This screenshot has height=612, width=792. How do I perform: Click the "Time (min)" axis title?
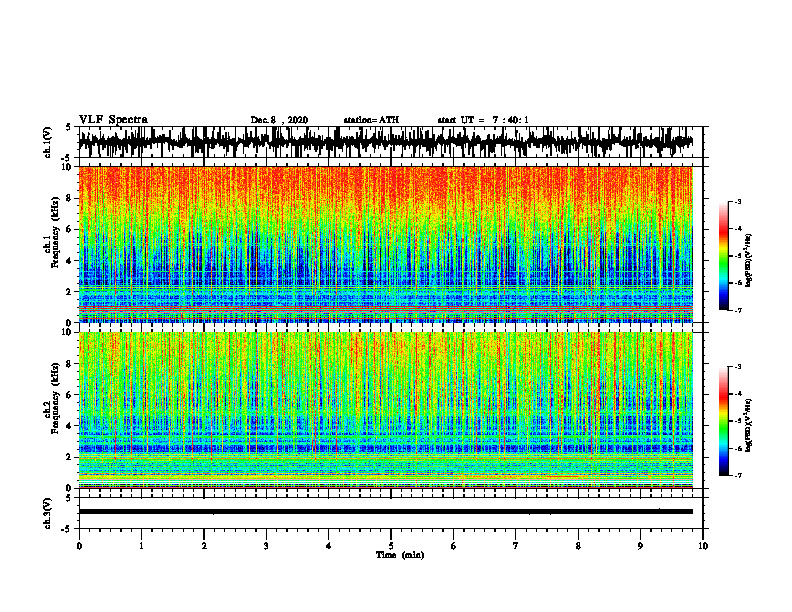(400, 555)
